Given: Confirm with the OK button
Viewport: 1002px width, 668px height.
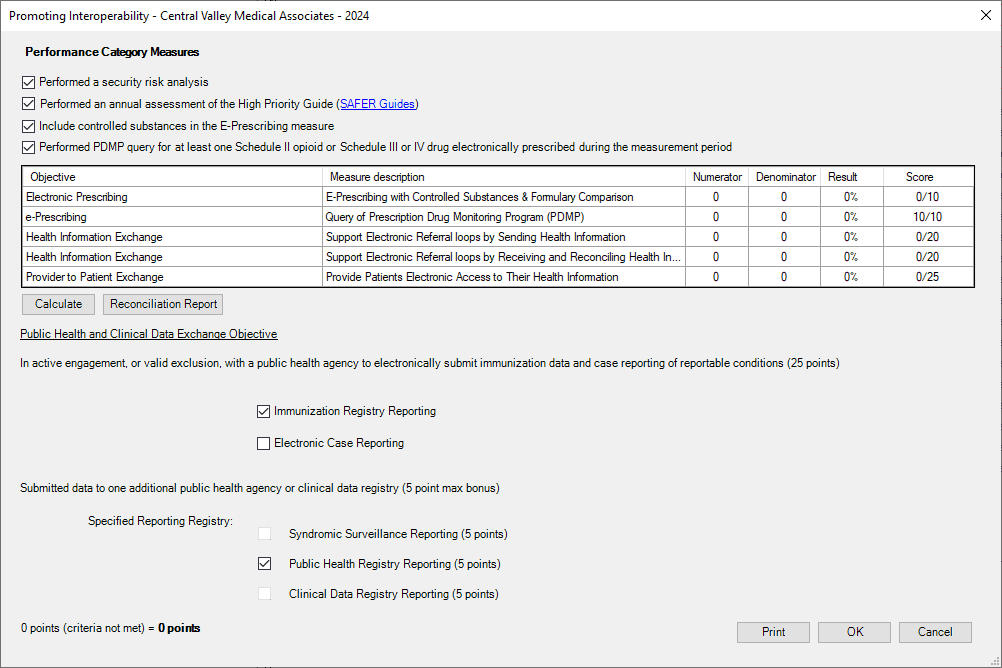Looking at the screenshot, I should 854,632.
